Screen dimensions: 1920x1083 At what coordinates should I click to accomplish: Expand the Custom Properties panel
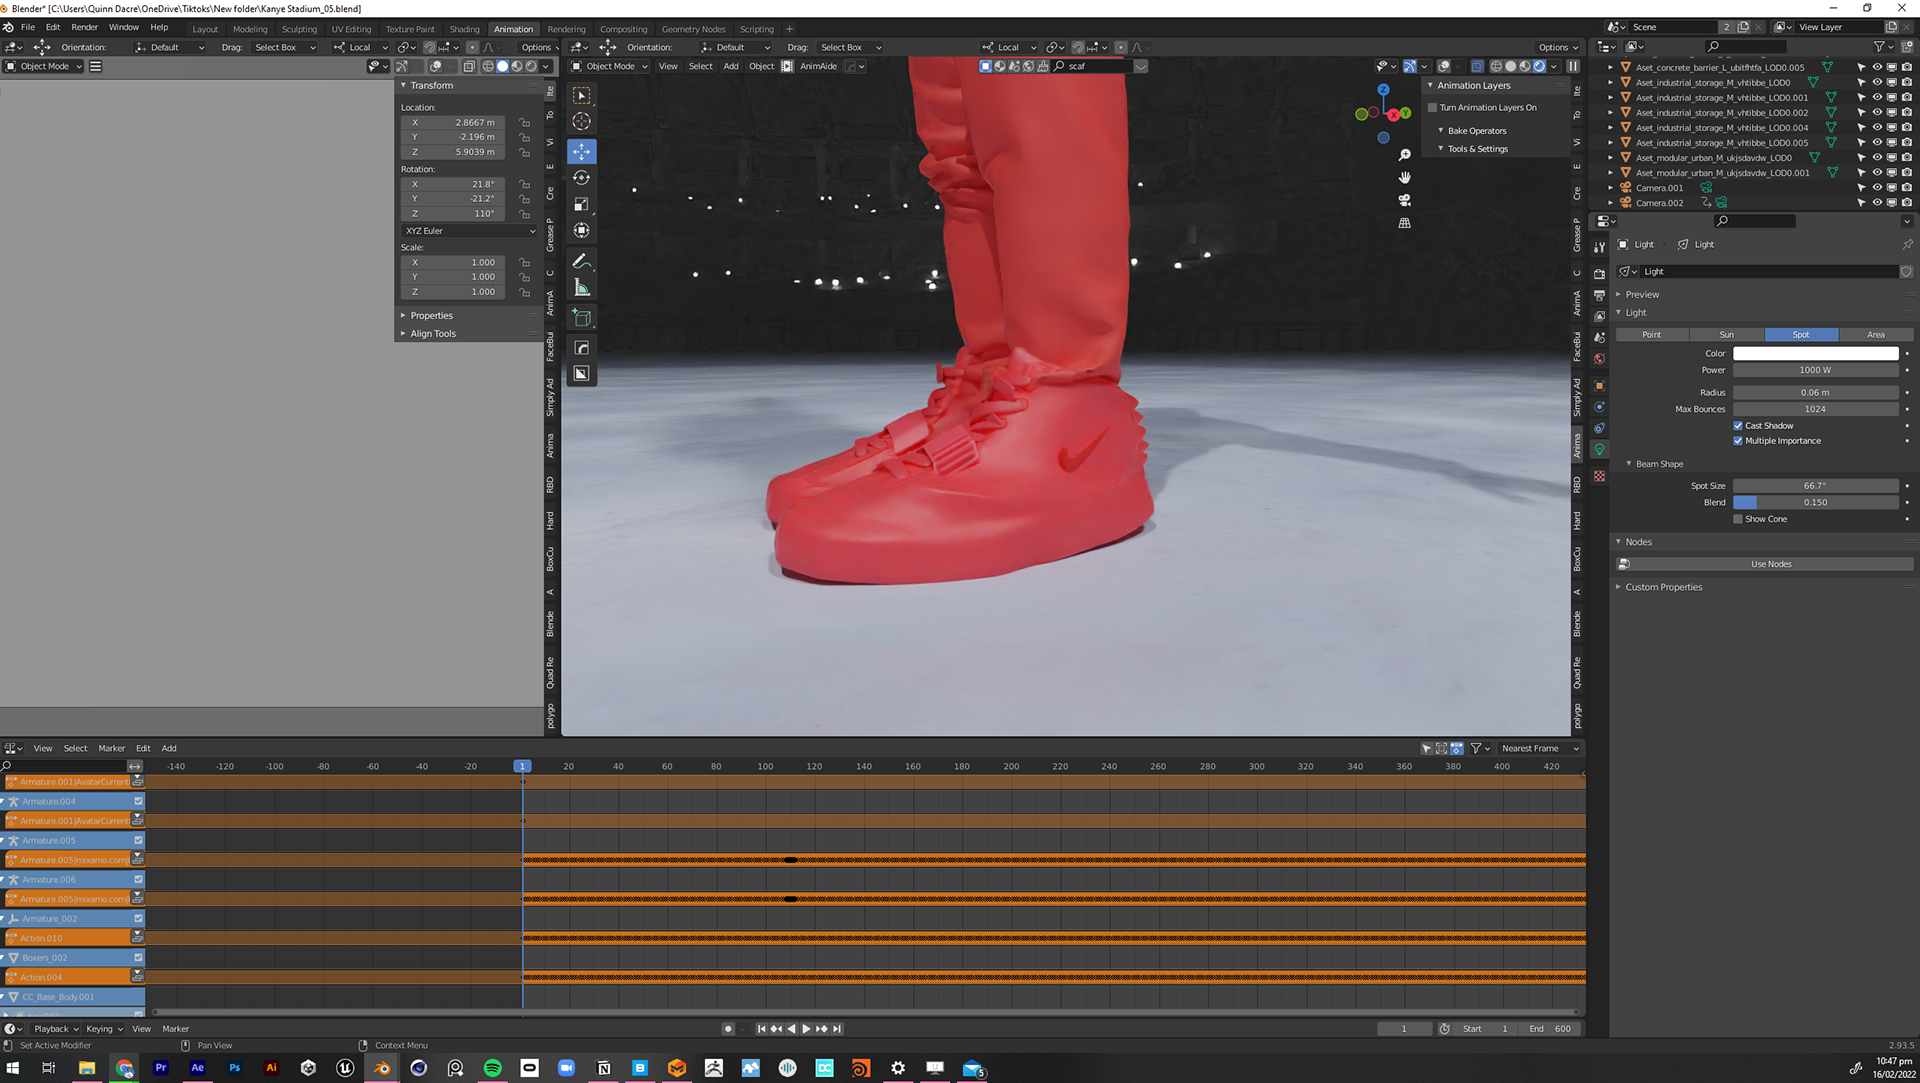(1663, 587)
